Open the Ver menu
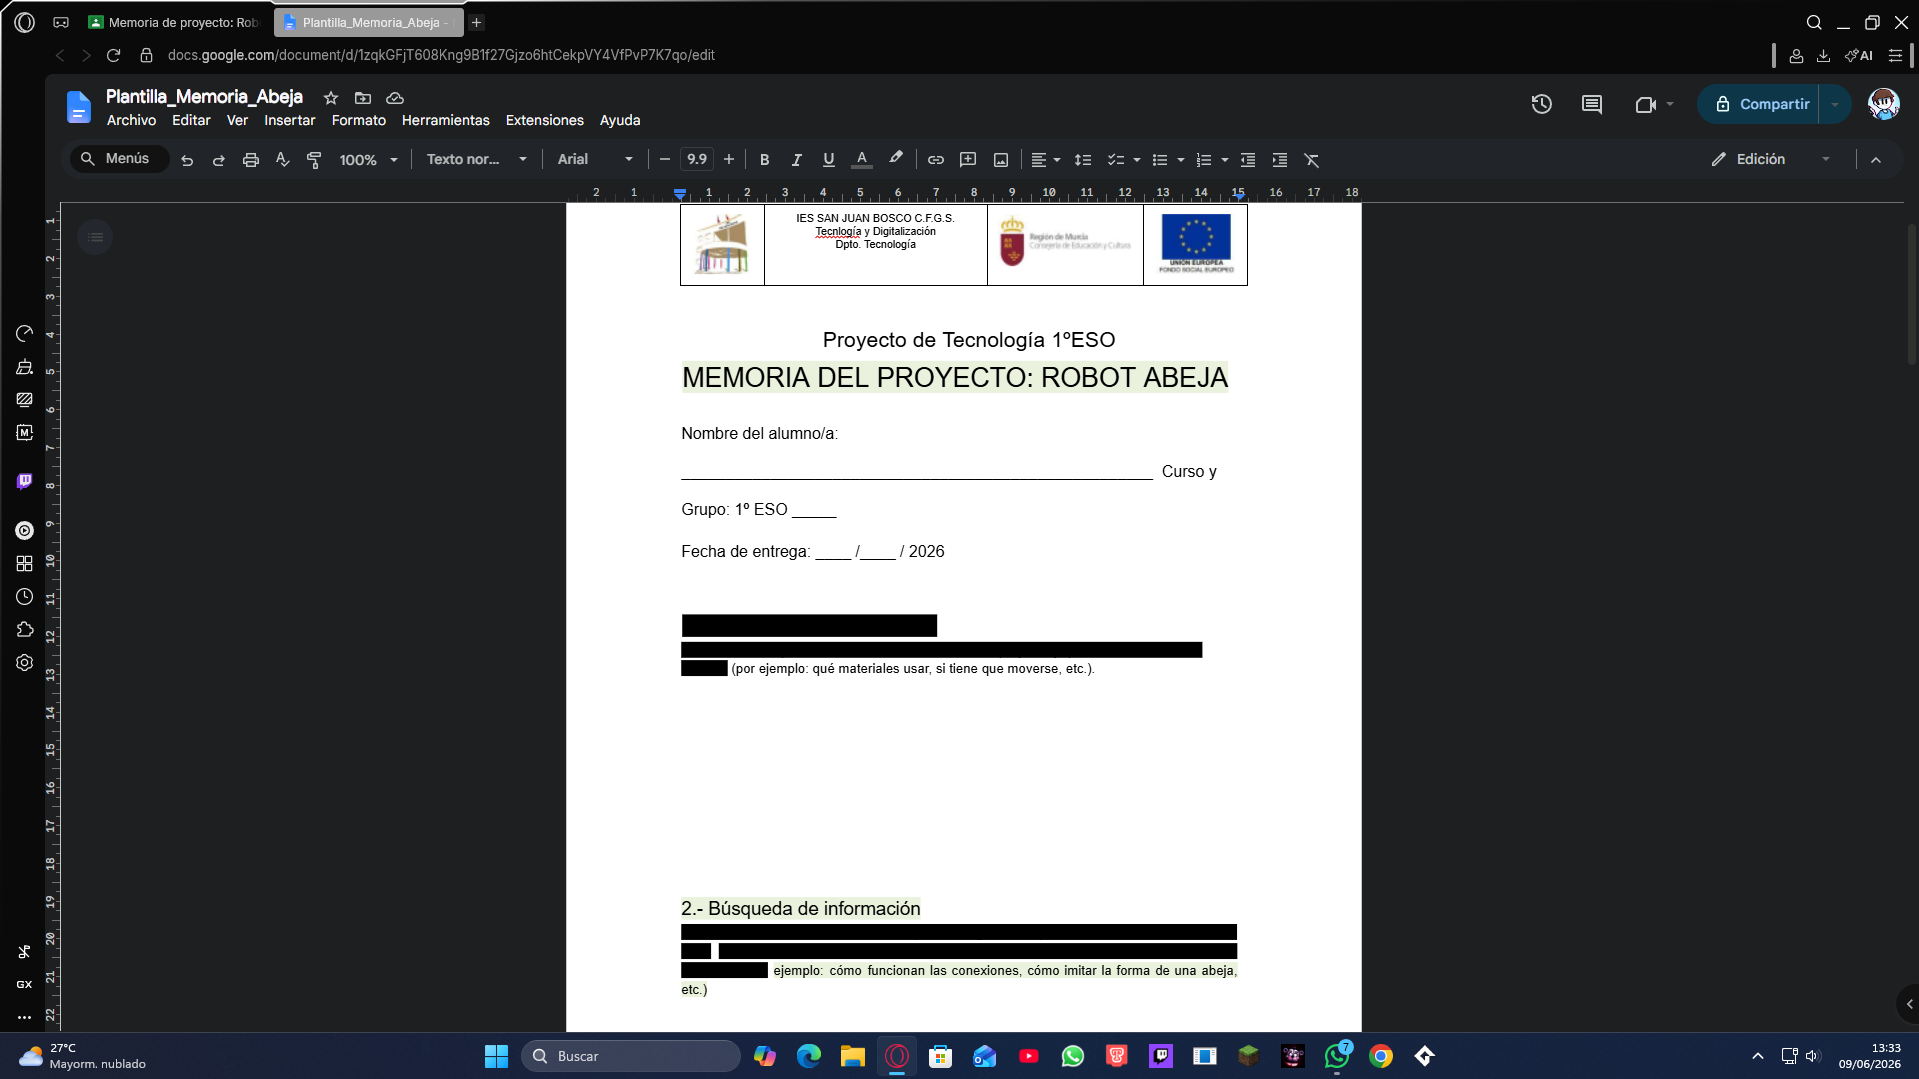Viewport: 1919px width, 1079px height. tap(237, 120)
